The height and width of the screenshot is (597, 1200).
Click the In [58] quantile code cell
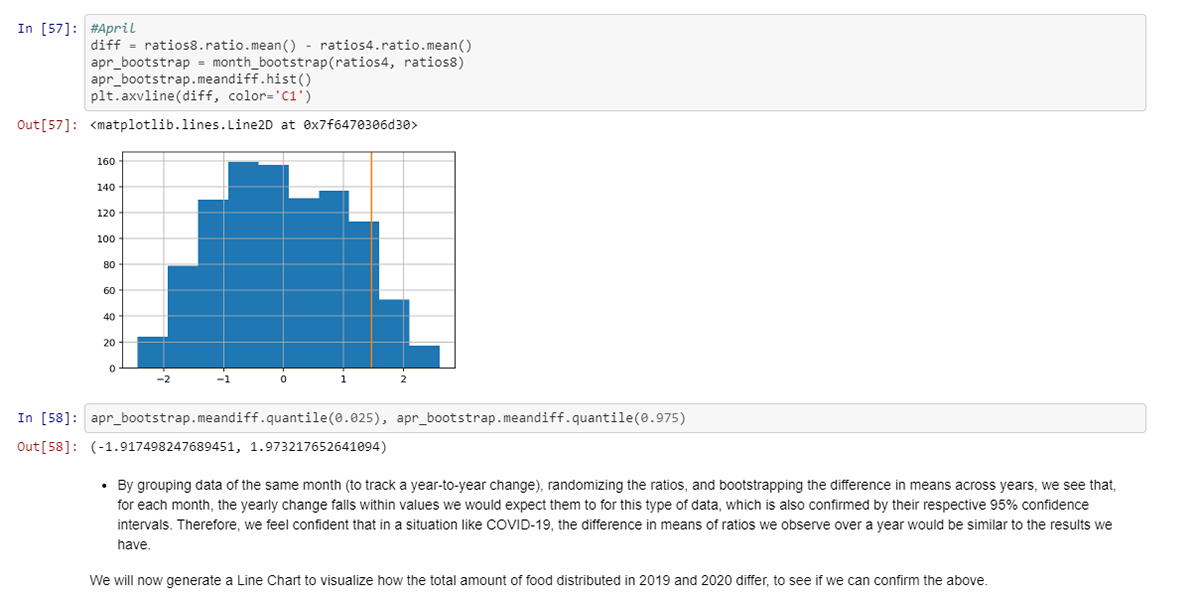pos(615,418)
